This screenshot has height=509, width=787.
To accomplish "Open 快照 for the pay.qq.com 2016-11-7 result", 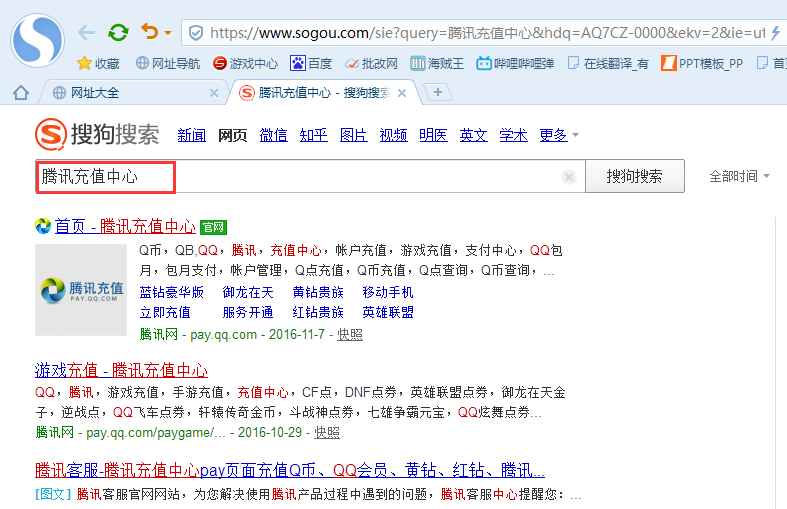I will [x=350, y=334].
